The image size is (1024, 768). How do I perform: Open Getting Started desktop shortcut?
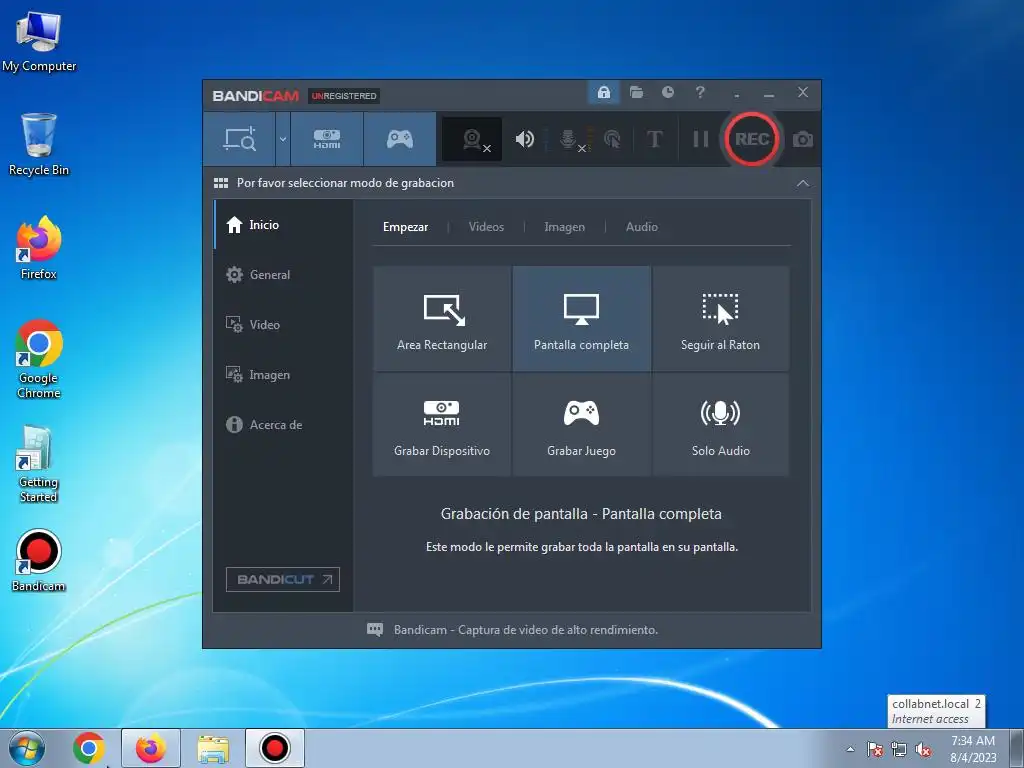click(39, 464)
